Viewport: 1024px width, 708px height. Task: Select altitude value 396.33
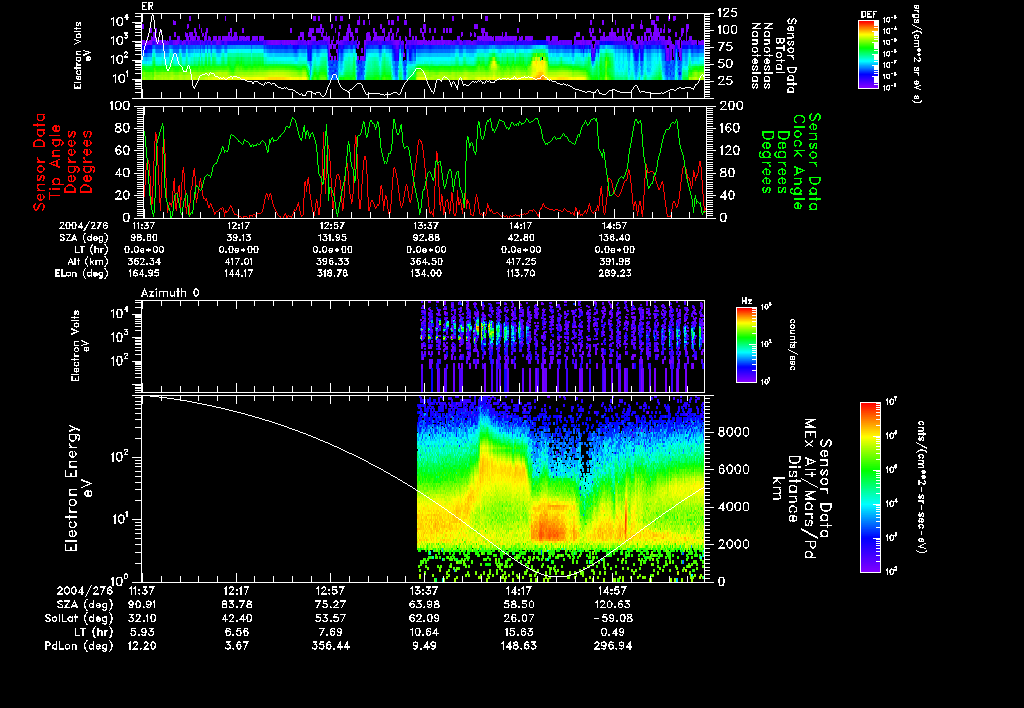point(332,262)
